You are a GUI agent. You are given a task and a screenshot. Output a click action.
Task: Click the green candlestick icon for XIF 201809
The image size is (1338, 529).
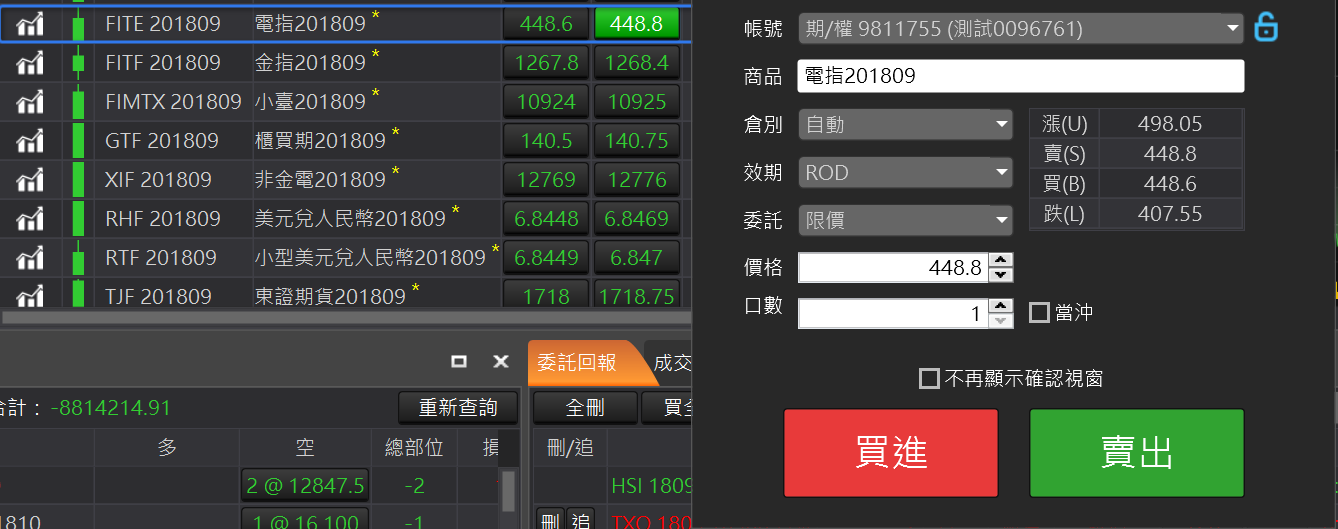78,180
